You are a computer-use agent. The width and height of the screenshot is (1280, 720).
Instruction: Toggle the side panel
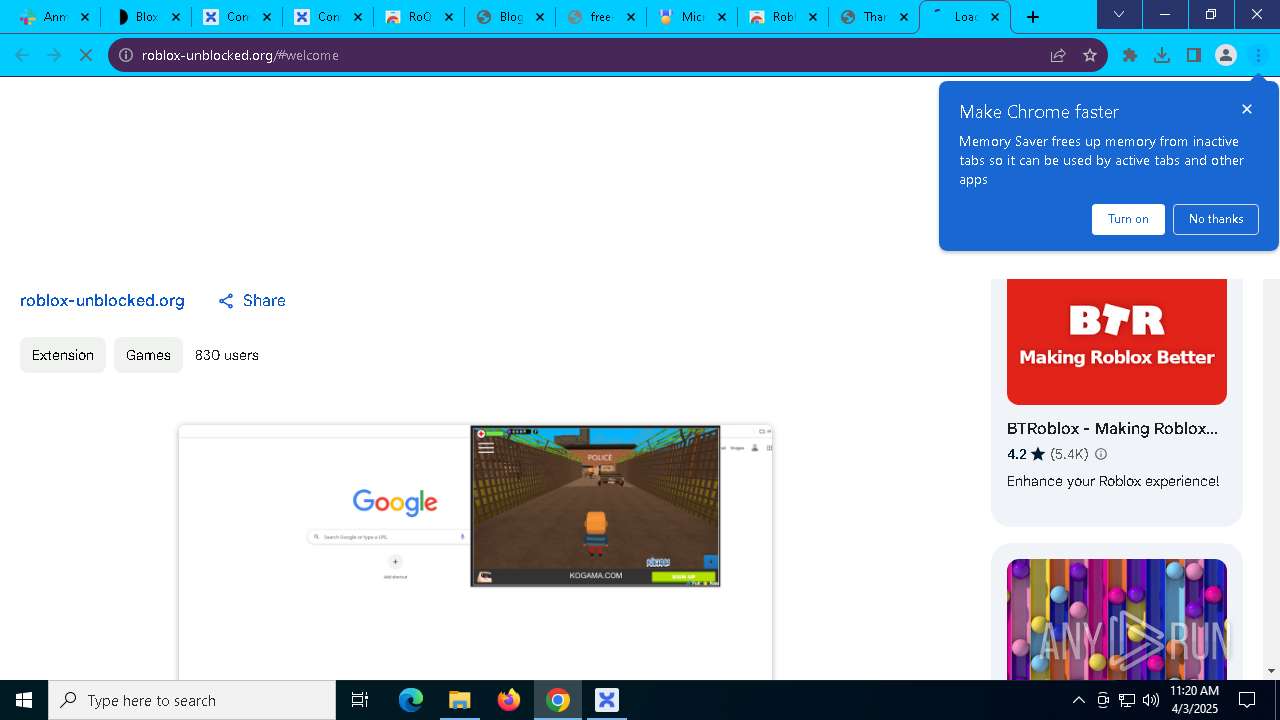(x=1194, y=55)
